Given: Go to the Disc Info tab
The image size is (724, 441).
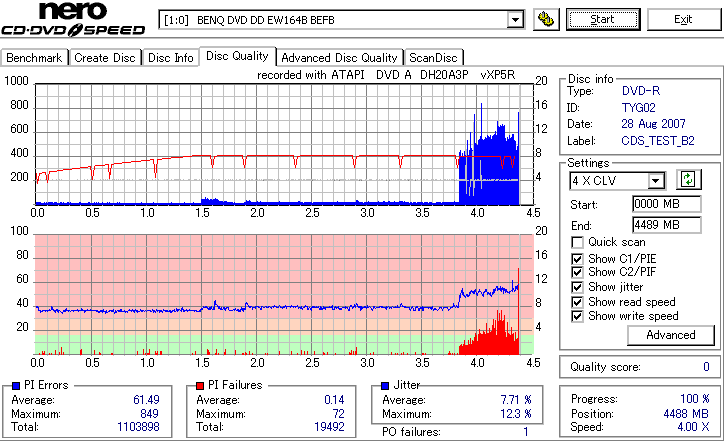Looking at the screenshot, I should point(170,58).
